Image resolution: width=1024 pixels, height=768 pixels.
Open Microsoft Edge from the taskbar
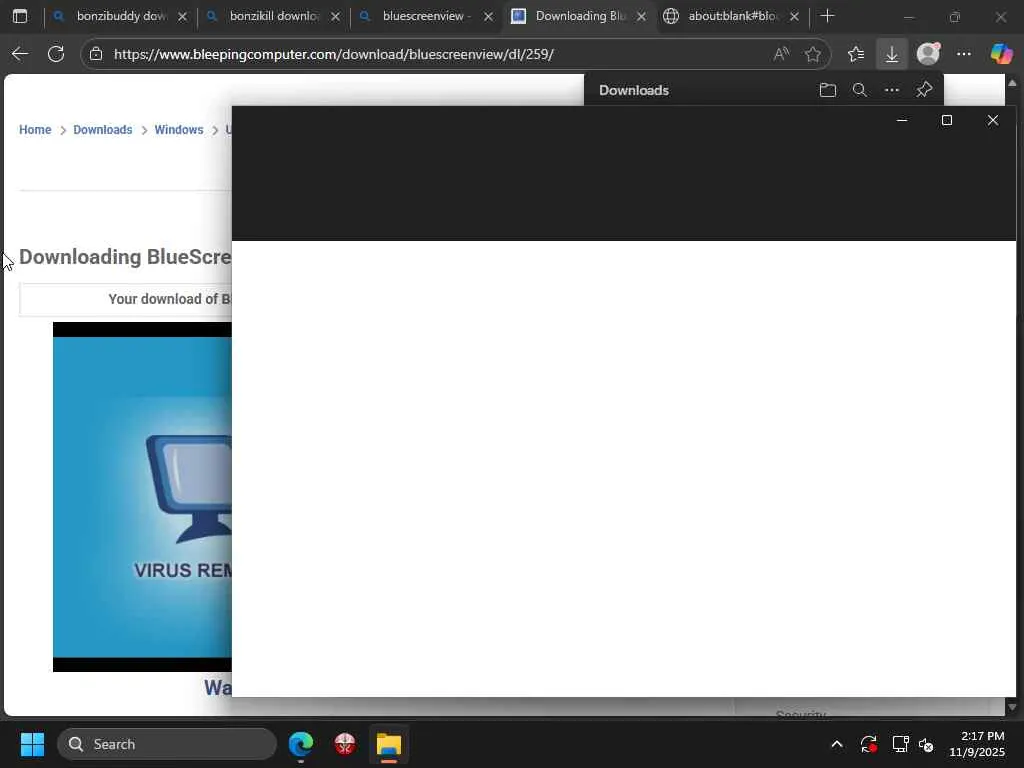[301, 744]
